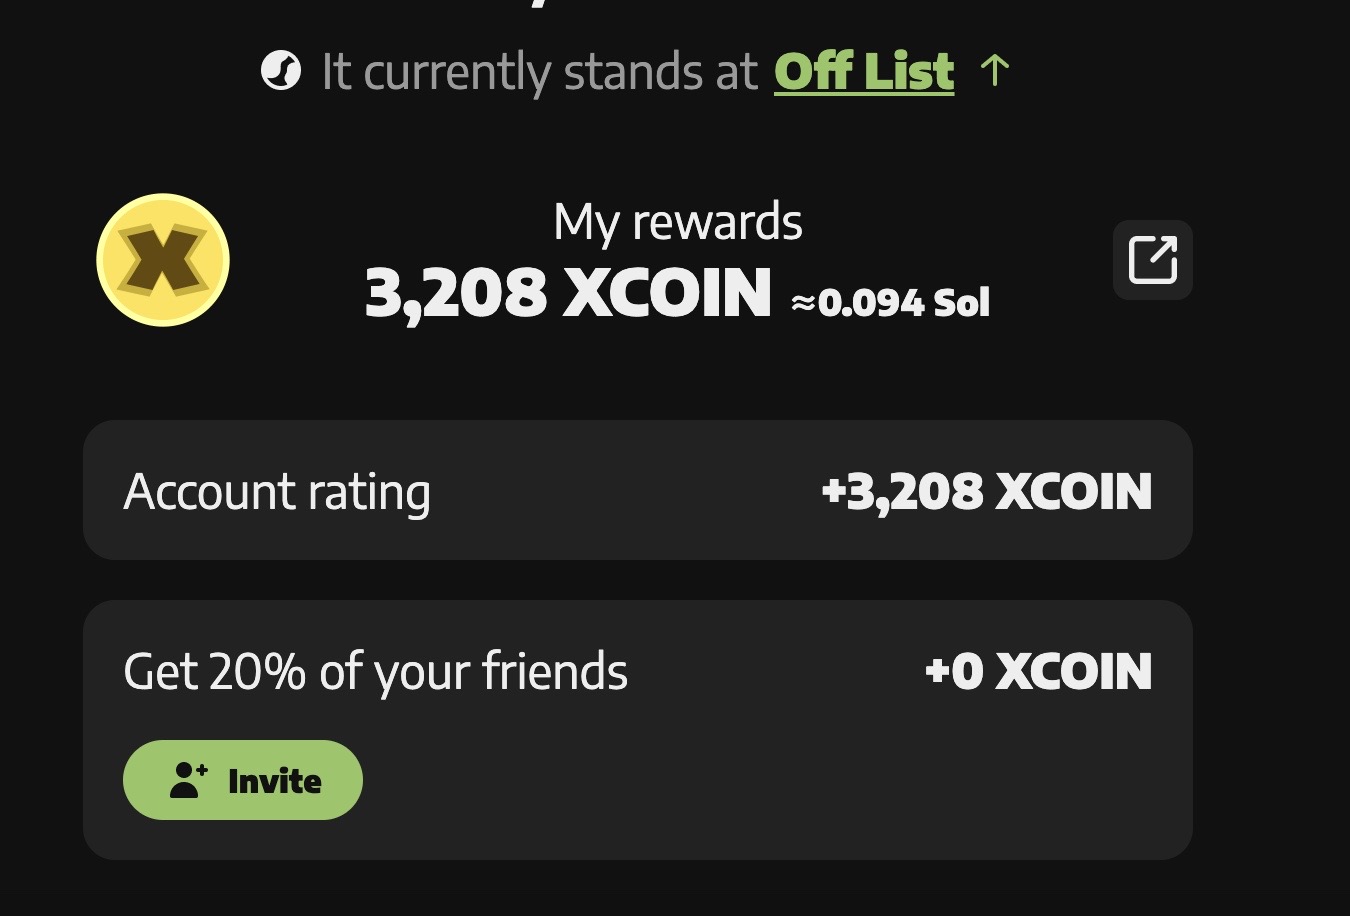Click empty area of the friends referral card

[x=760, y=780]
